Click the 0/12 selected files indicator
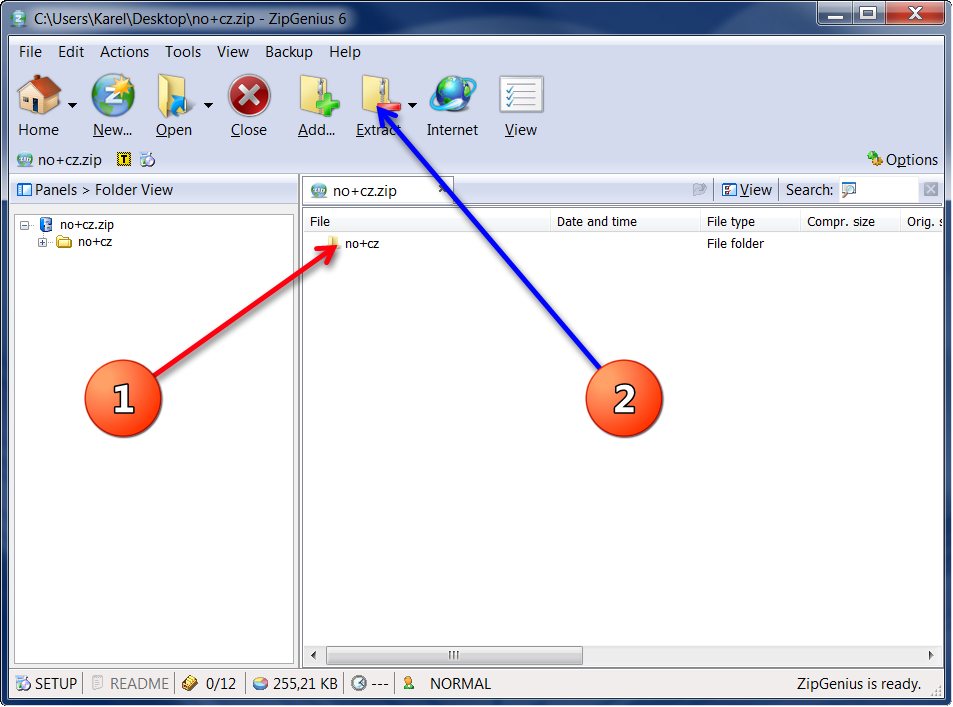 pyautogui.click(x=209, y=684)
